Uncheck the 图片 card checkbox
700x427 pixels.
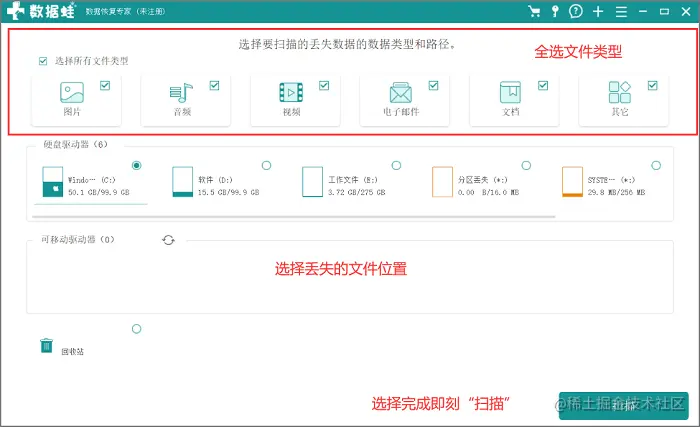point(105,85)
